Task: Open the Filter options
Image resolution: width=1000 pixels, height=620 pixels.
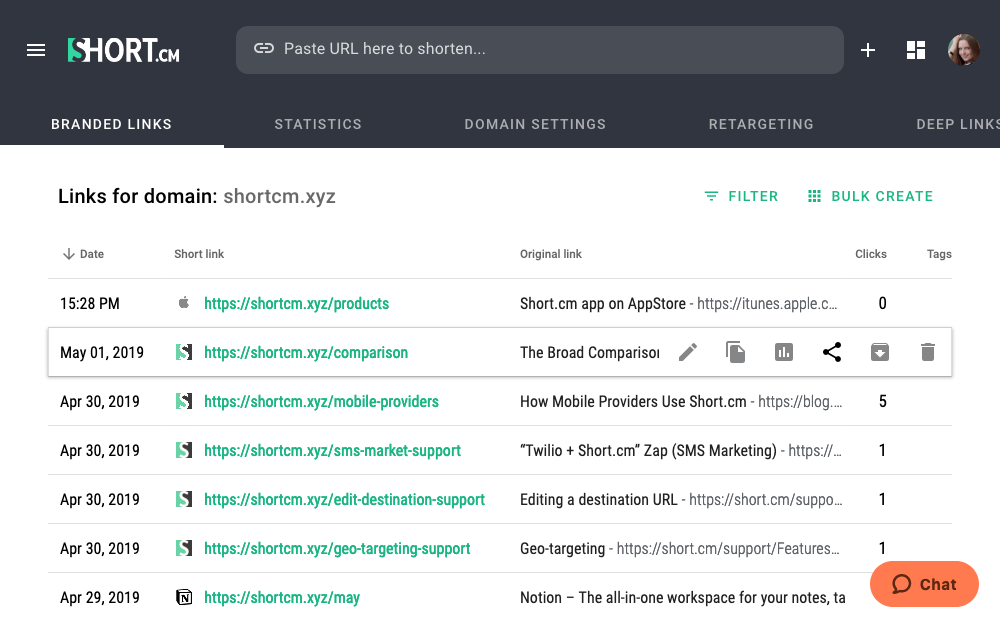Action: pyautogui.click(x=741, y=196)
